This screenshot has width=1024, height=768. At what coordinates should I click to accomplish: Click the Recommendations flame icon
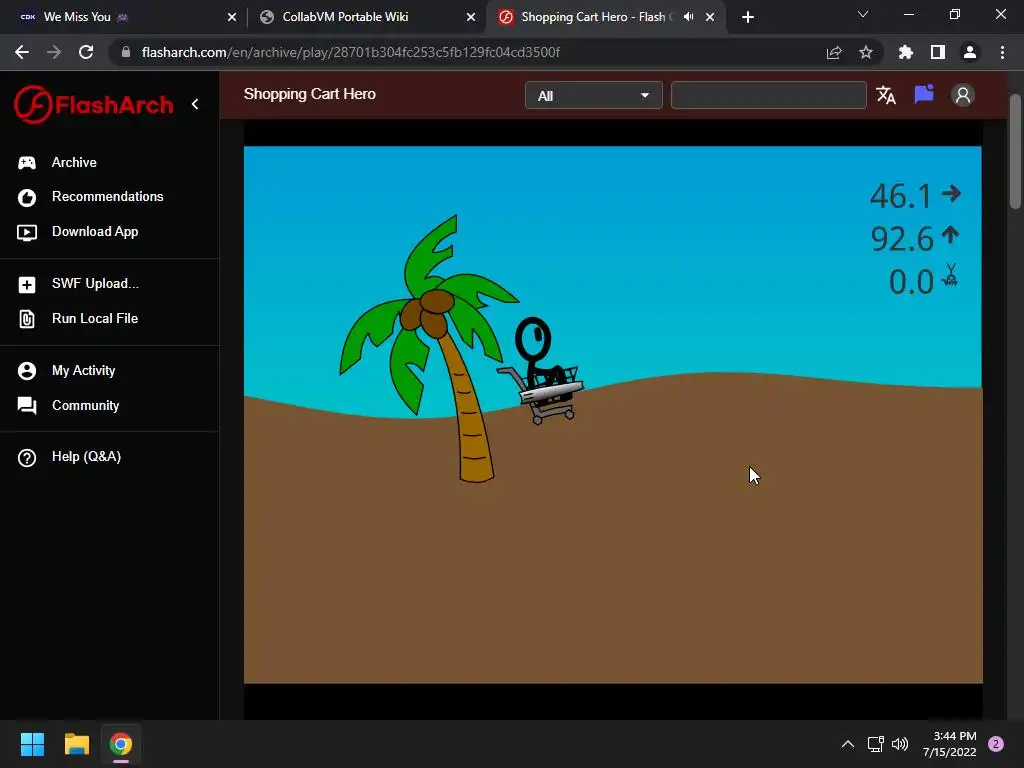click(27, 197)
